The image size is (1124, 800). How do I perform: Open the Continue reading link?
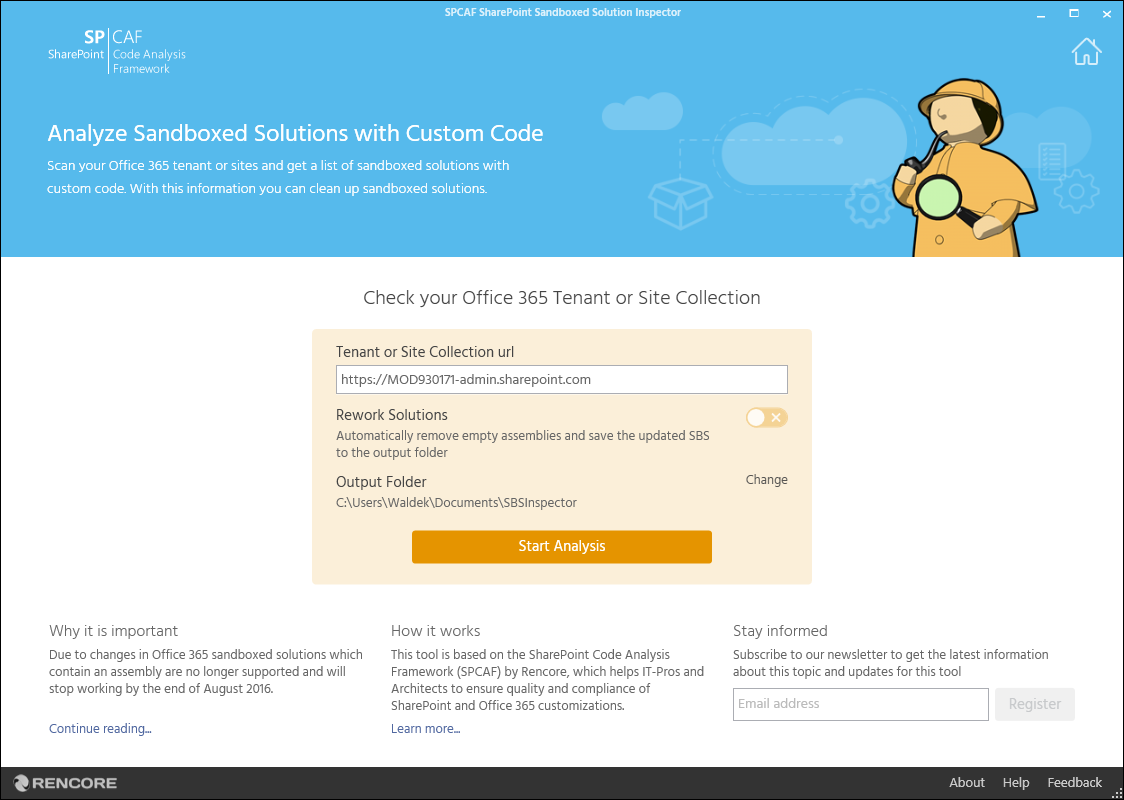[100, 728]
